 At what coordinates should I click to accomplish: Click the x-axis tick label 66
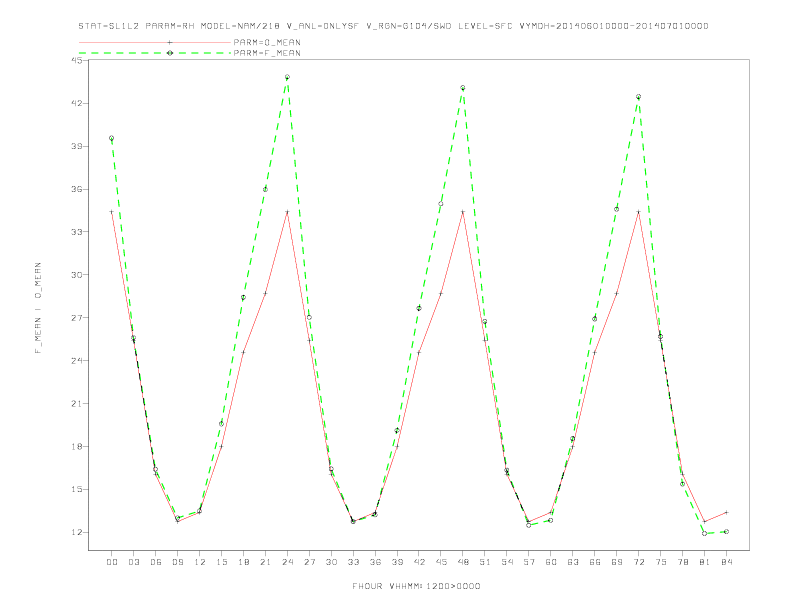[595, 562]
